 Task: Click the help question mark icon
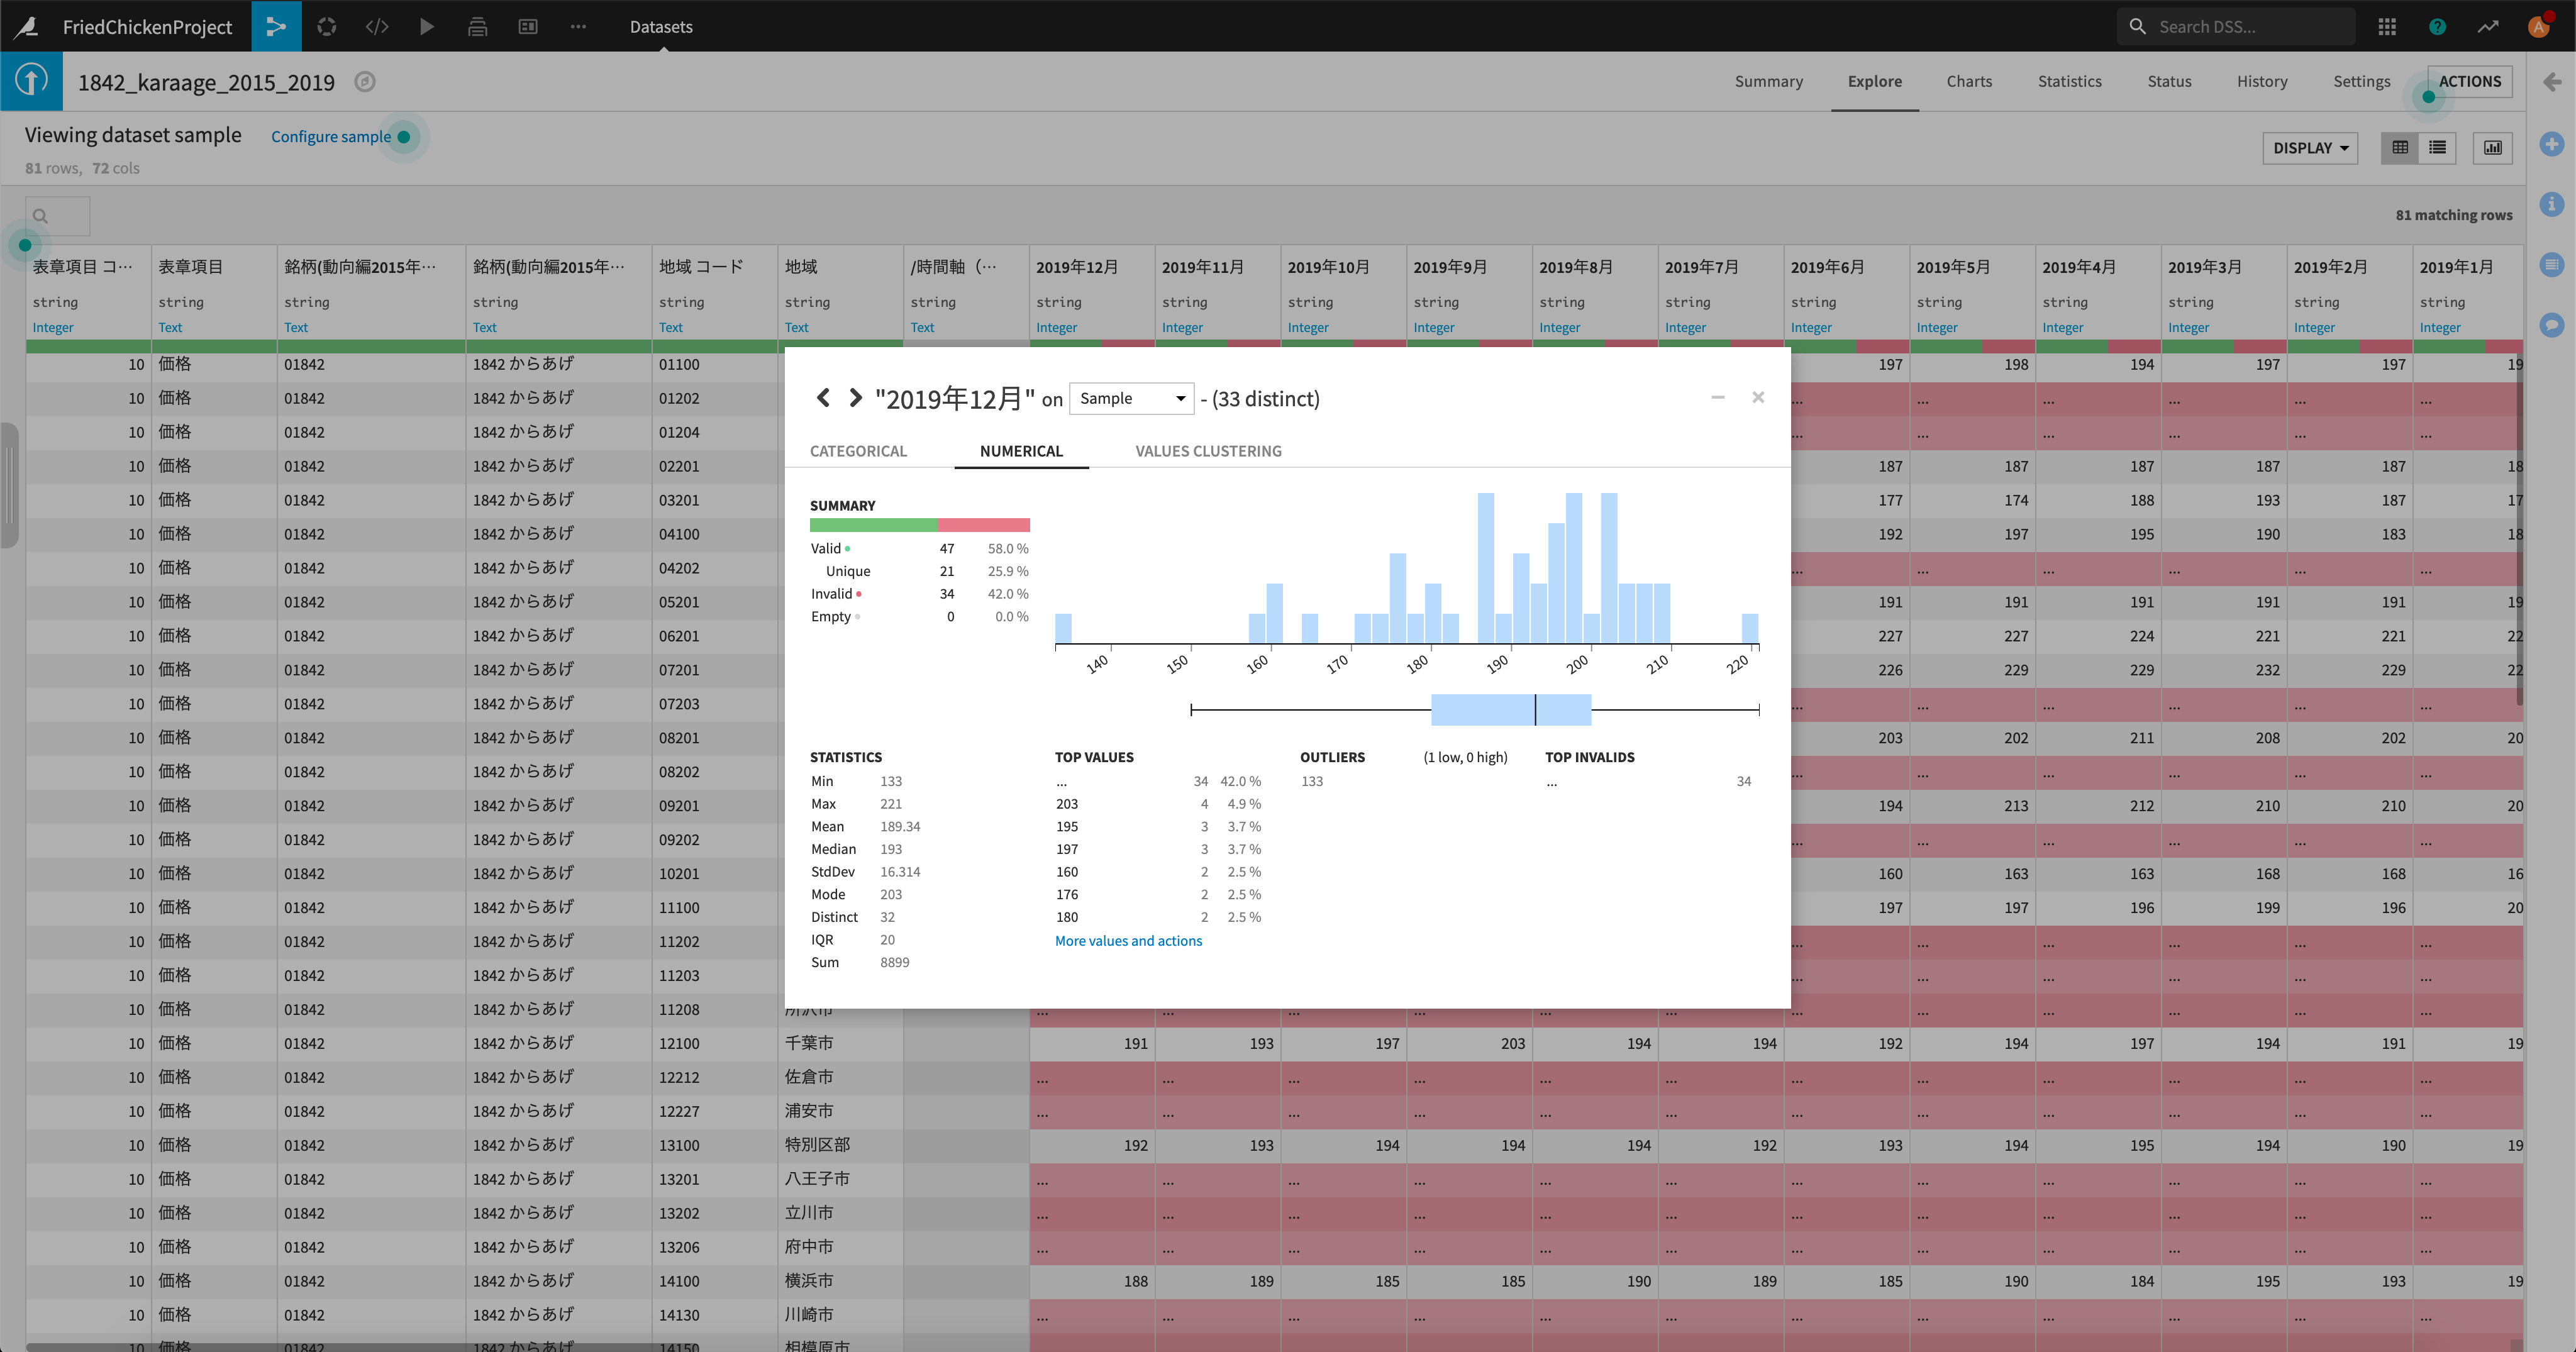(2437, 26)
